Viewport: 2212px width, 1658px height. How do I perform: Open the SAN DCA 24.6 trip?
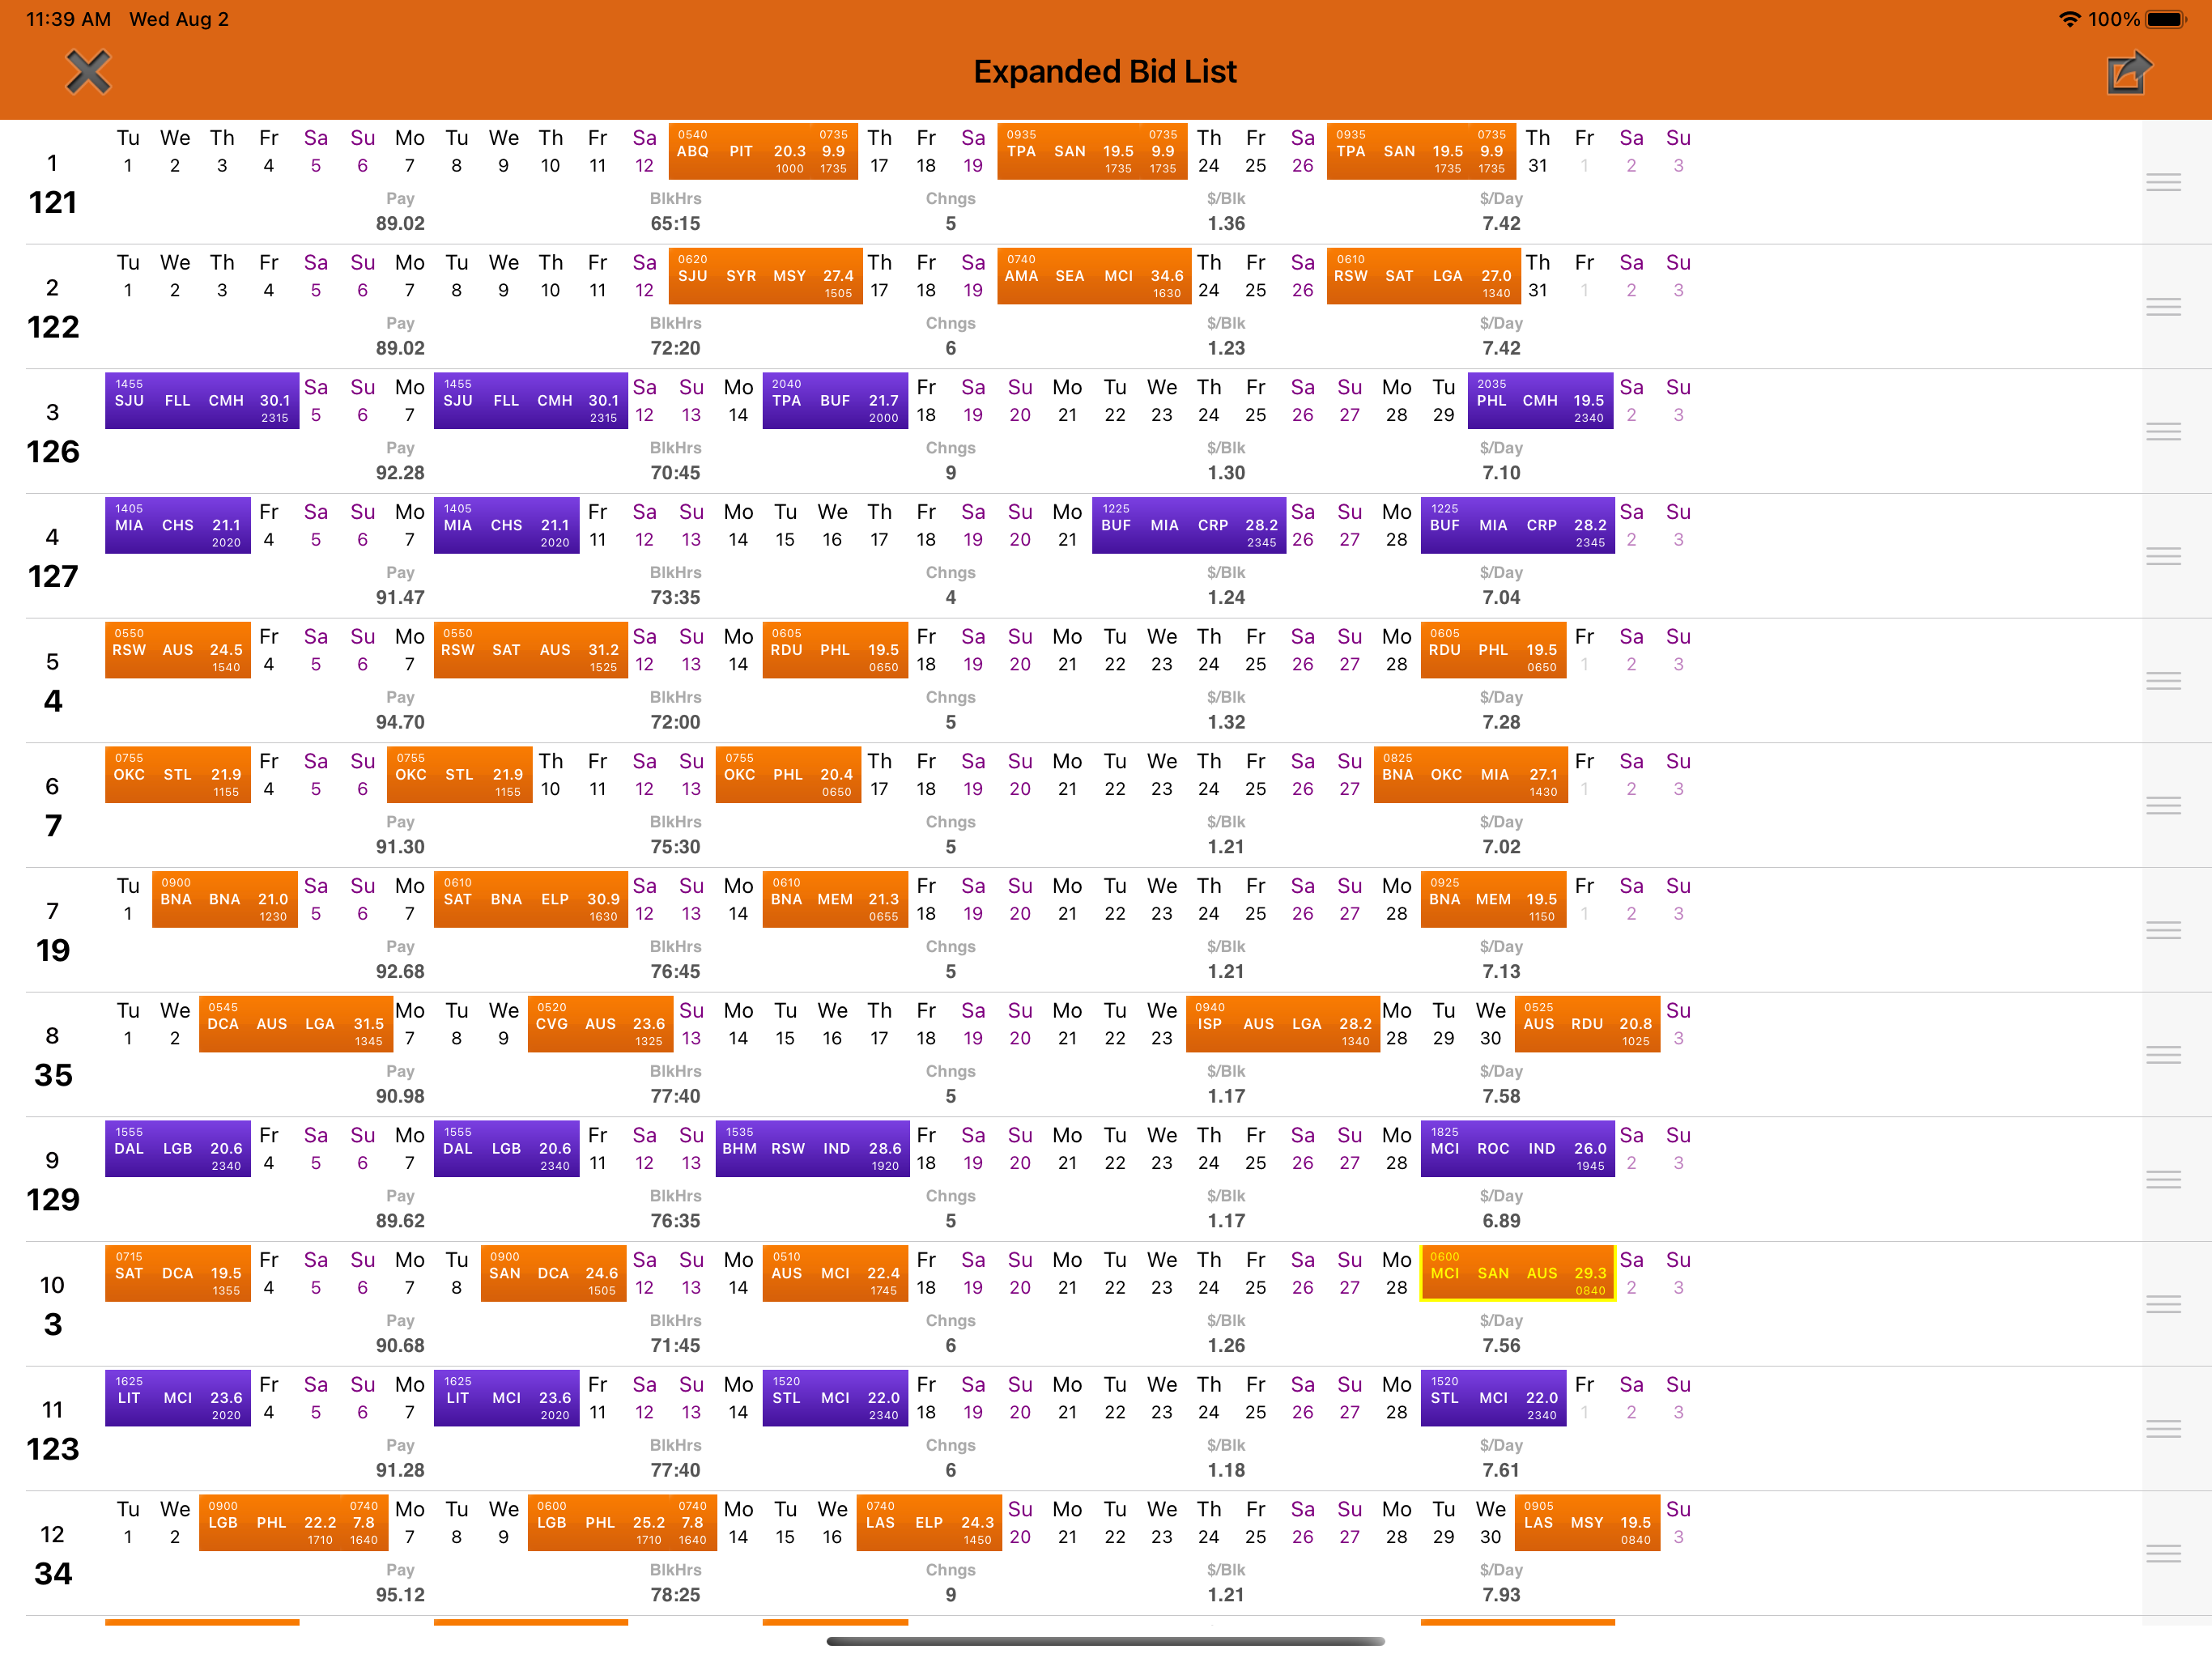[554, 1273]
